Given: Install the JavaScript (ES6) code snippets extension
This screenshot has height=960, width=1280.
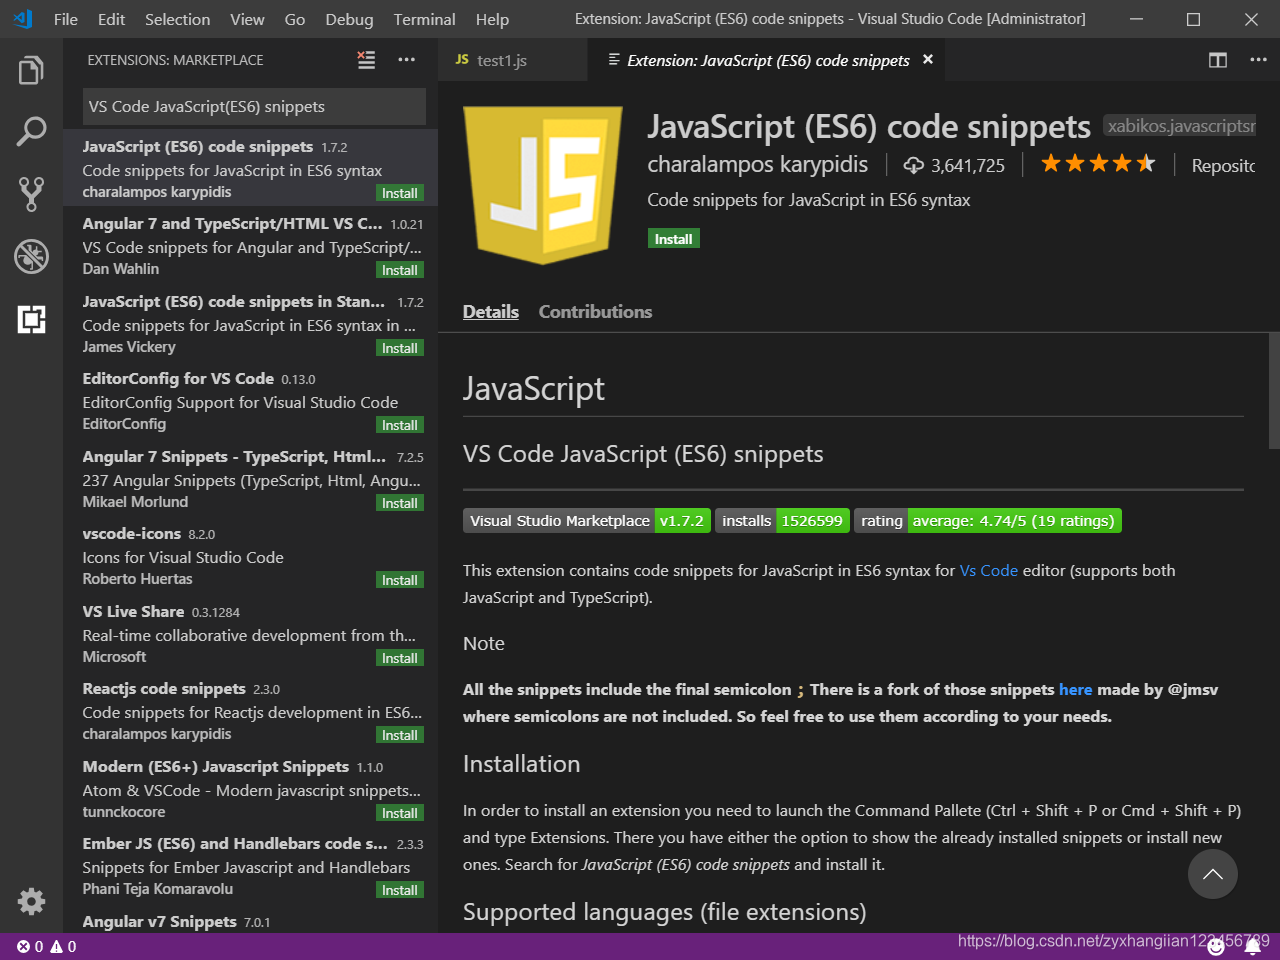Looking at the screenshot, I should [673, 238].
